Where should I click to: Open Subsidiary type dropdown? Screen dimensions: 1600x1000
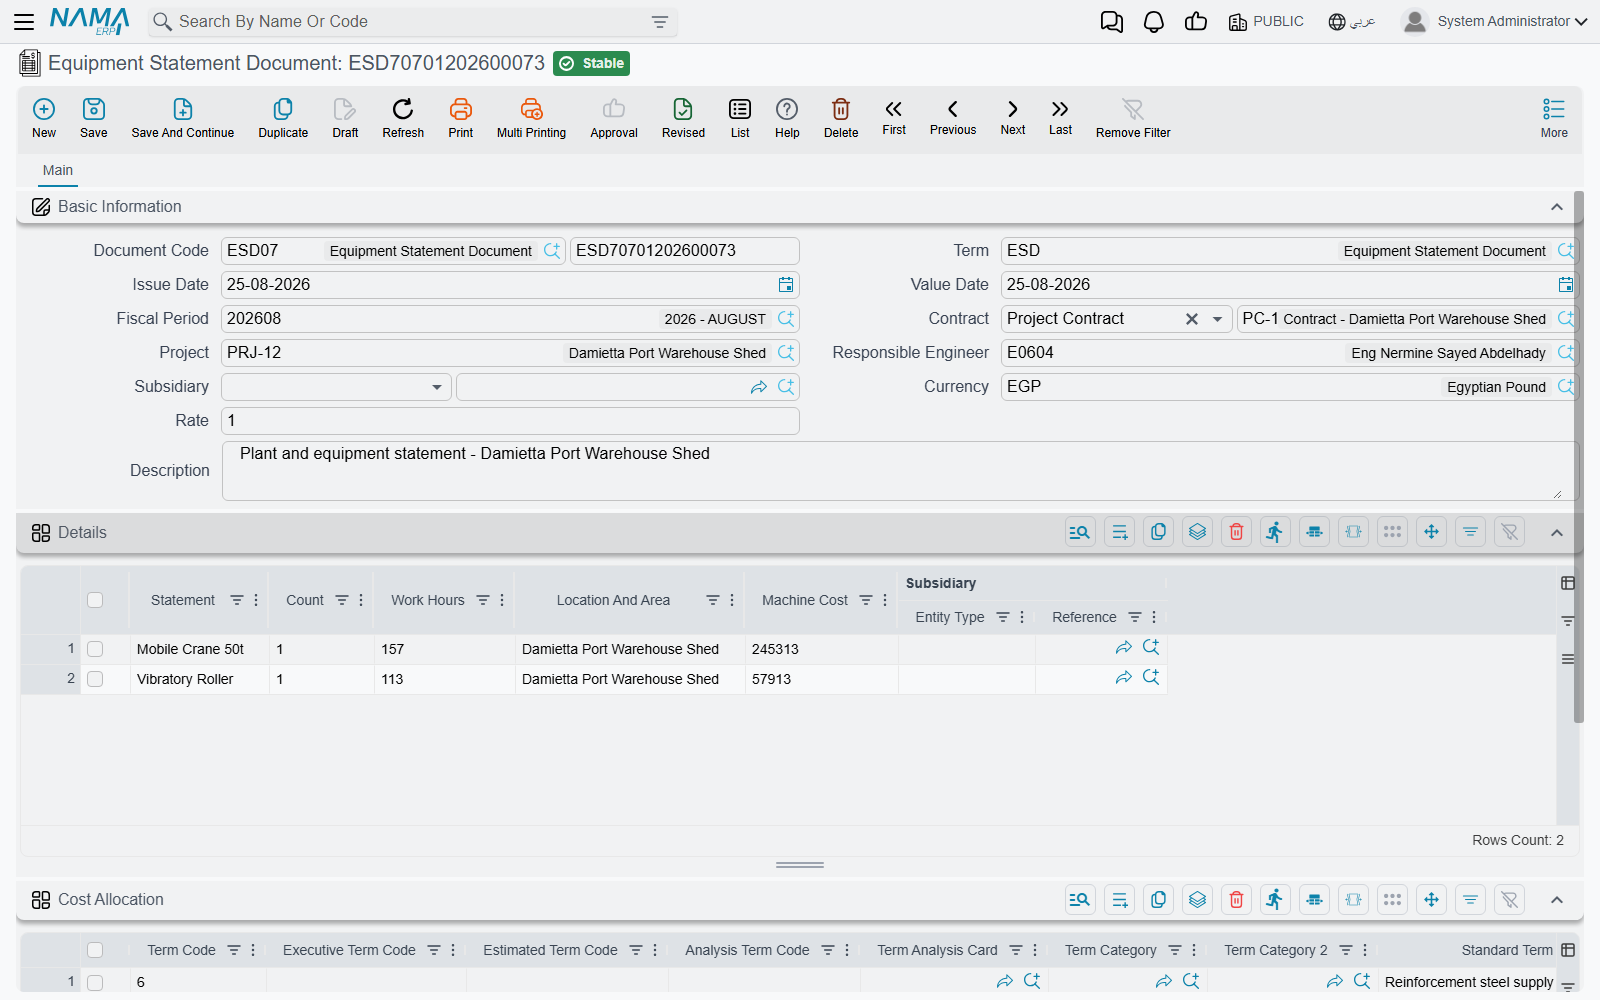click(x=437, y=387)
